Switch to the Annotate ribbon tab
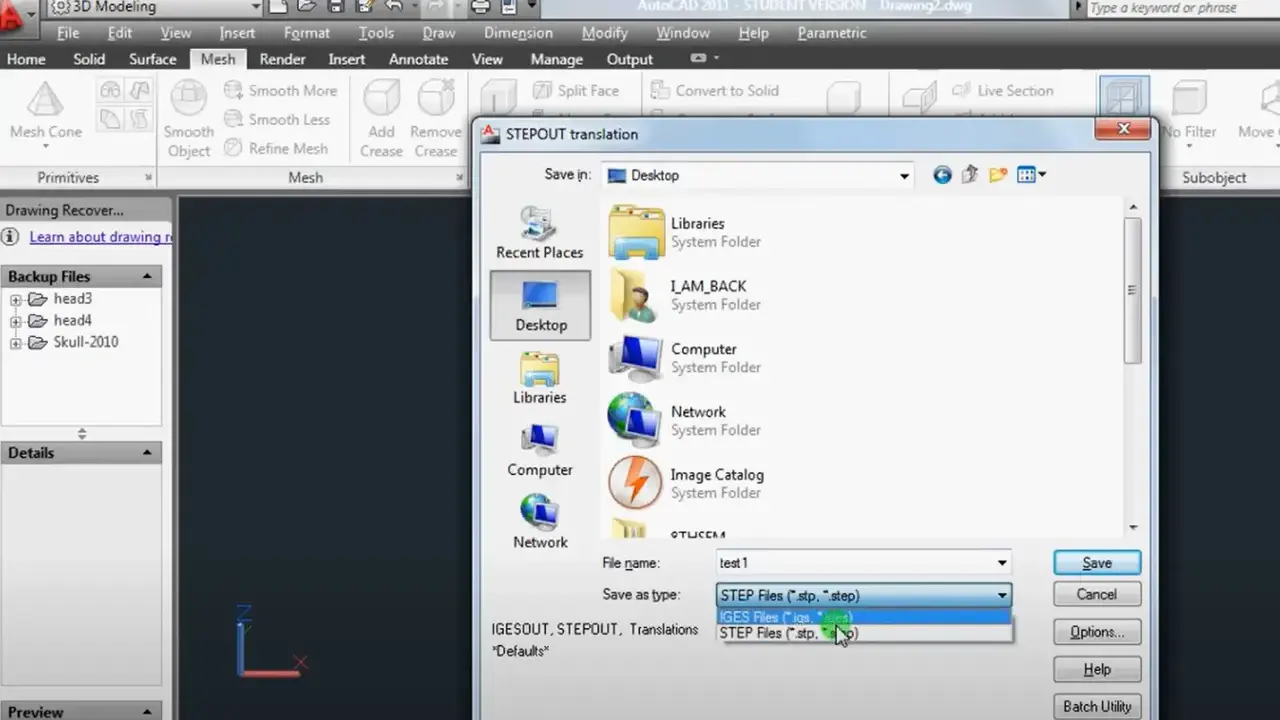The image size is (1280, 720). [x=418, y=59]
